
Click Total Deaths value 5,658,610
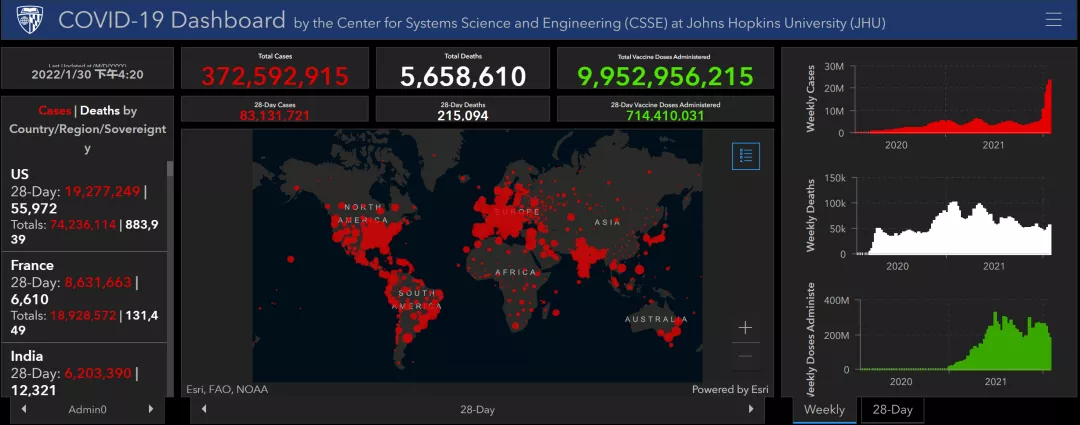463,76
